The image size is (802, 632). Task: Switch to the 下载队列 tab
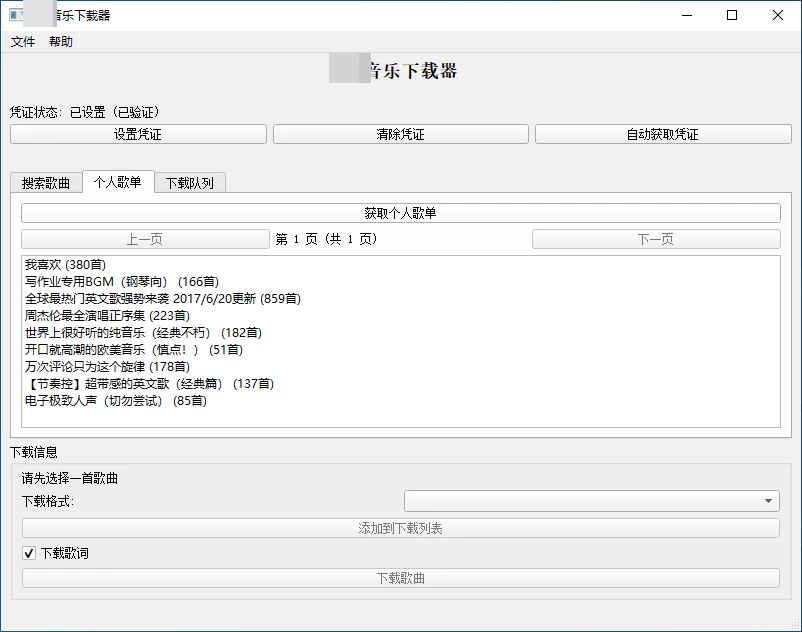[x=190, y=183]
